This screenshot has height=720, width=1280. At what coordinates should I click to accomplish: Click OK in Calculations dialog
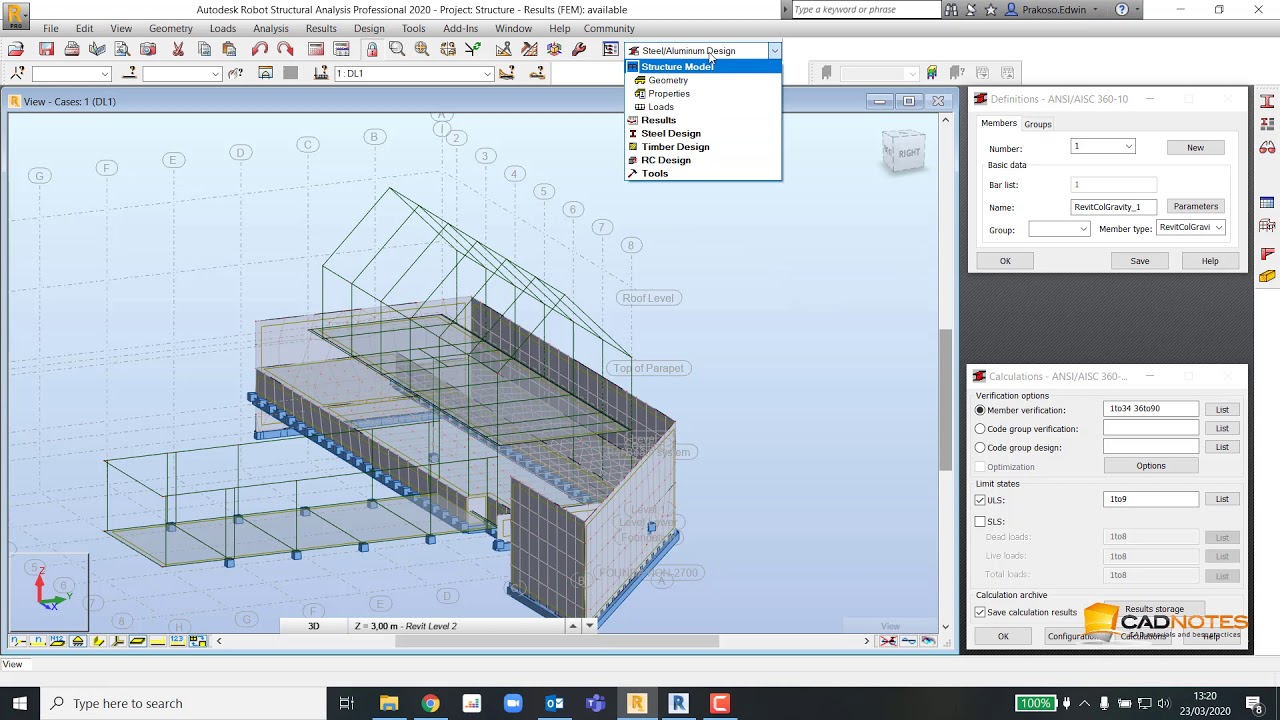coord(1003,636)
